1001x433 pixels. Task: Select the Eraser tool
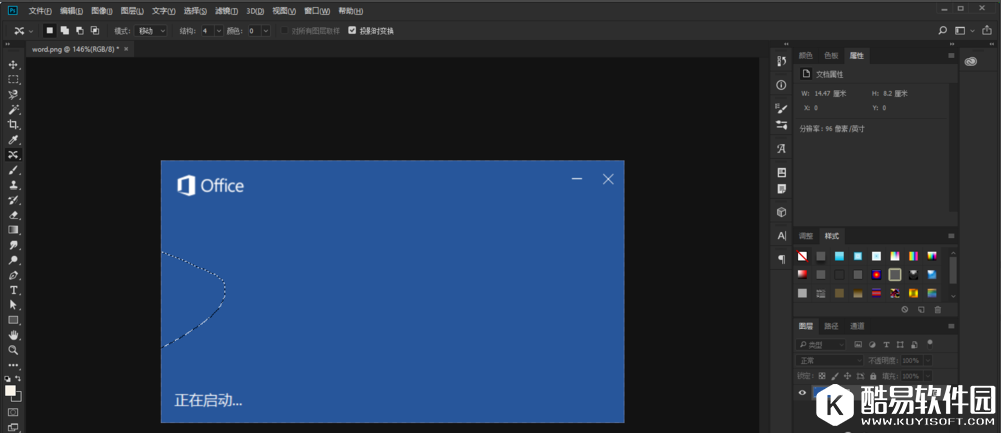(13, 214)
